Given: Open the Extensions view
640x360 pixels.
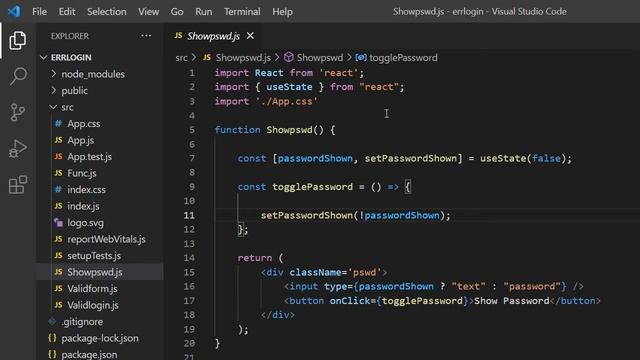Looking at the screenshot, I should tap(18, 185).
